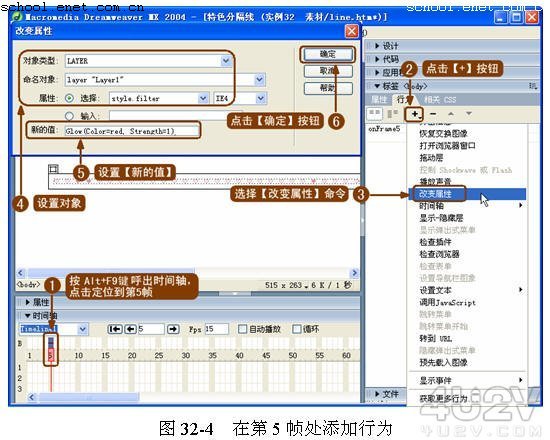Step timeline back one frame

(x=130, y=329)
